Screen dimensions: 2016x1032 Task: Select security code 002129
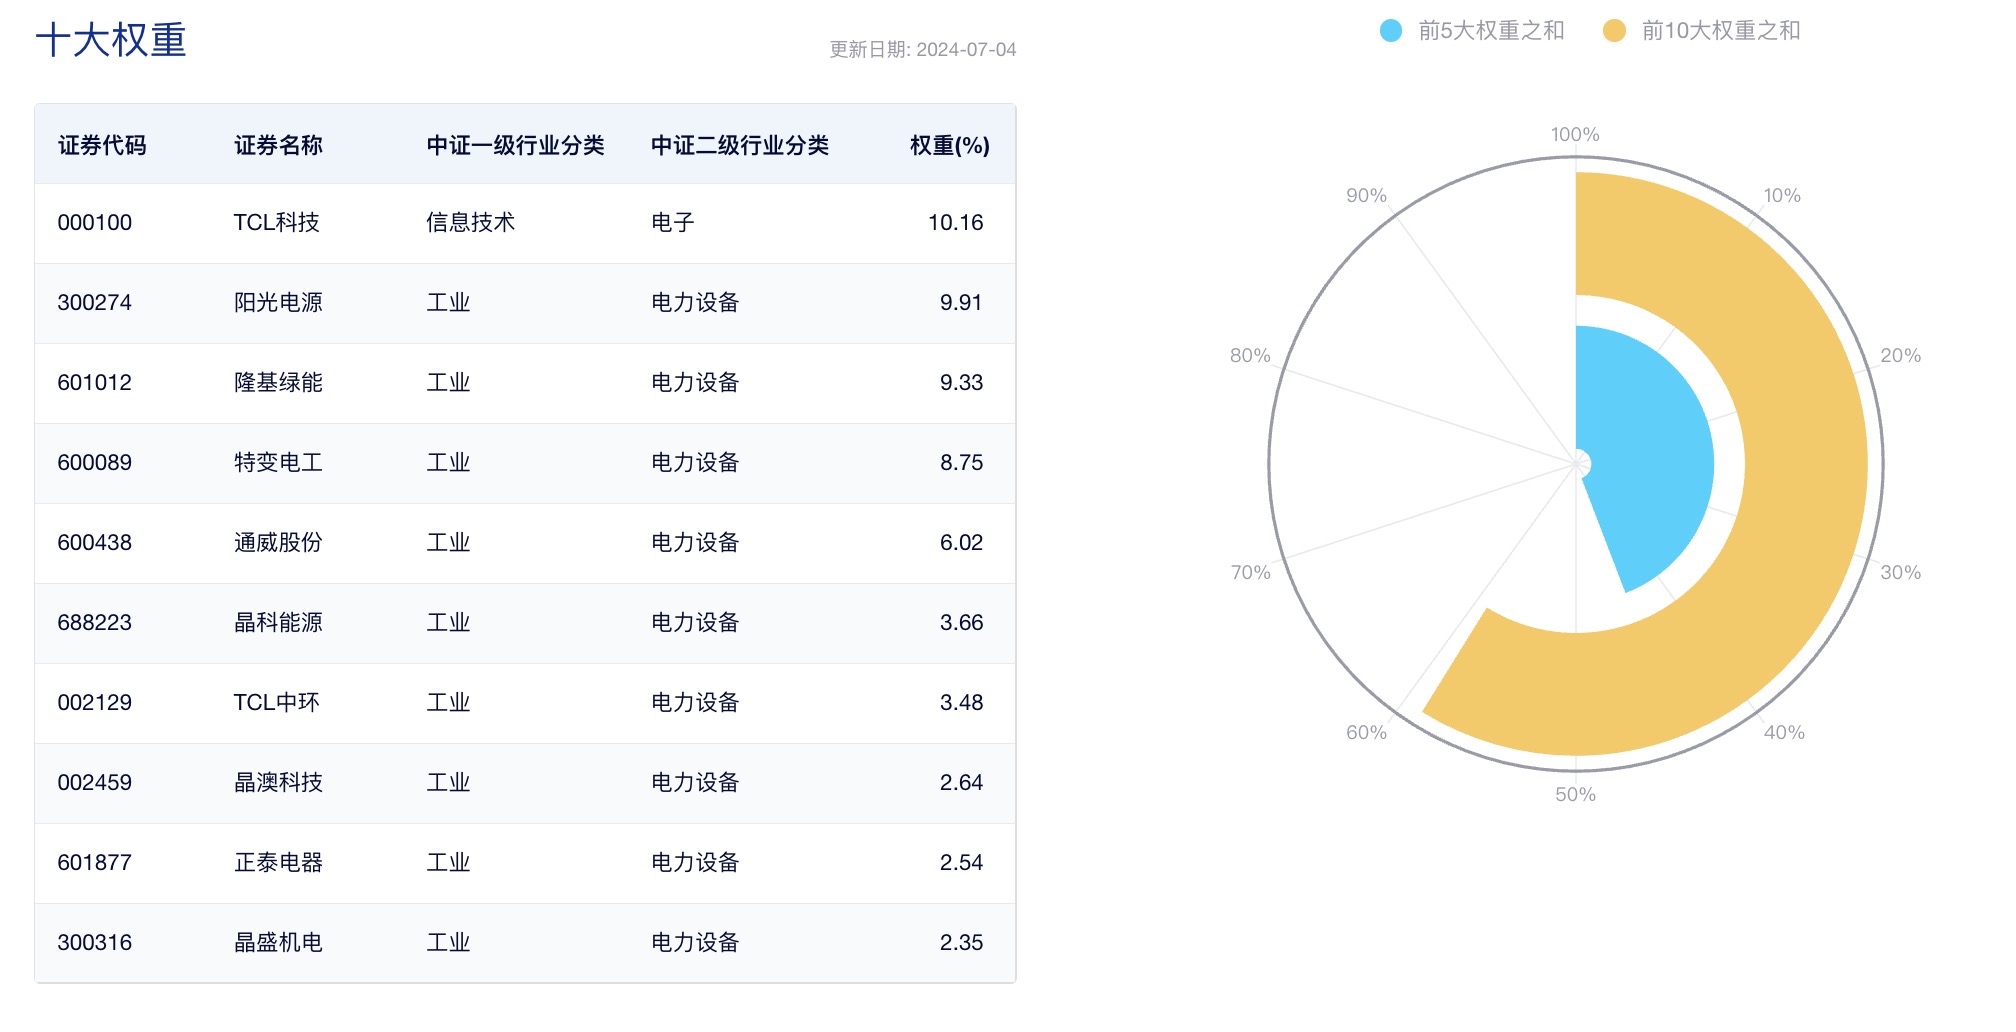click(95, 702)
